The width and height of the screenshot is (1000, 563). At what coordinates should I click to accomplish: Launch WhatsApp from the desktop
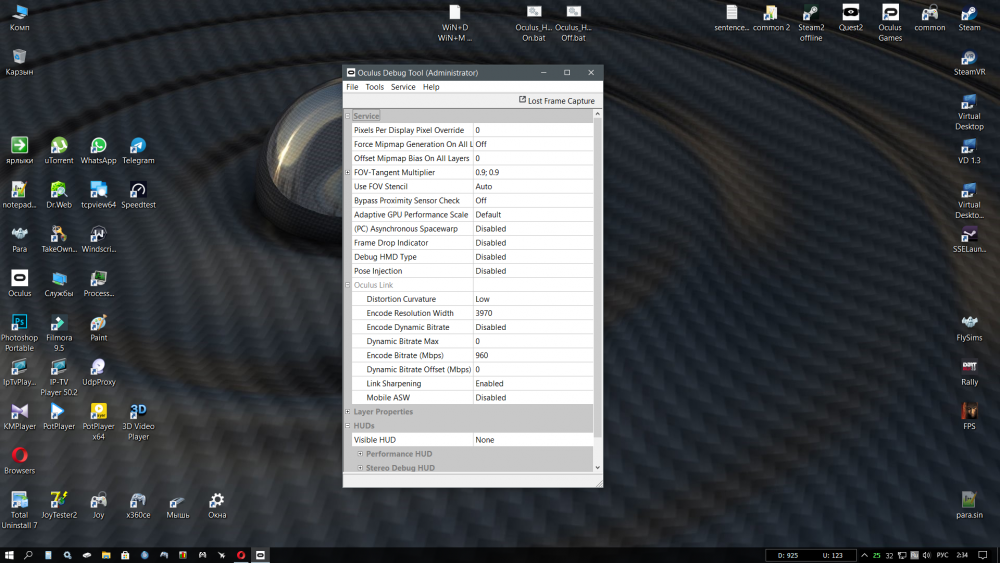tap(98, 146)
